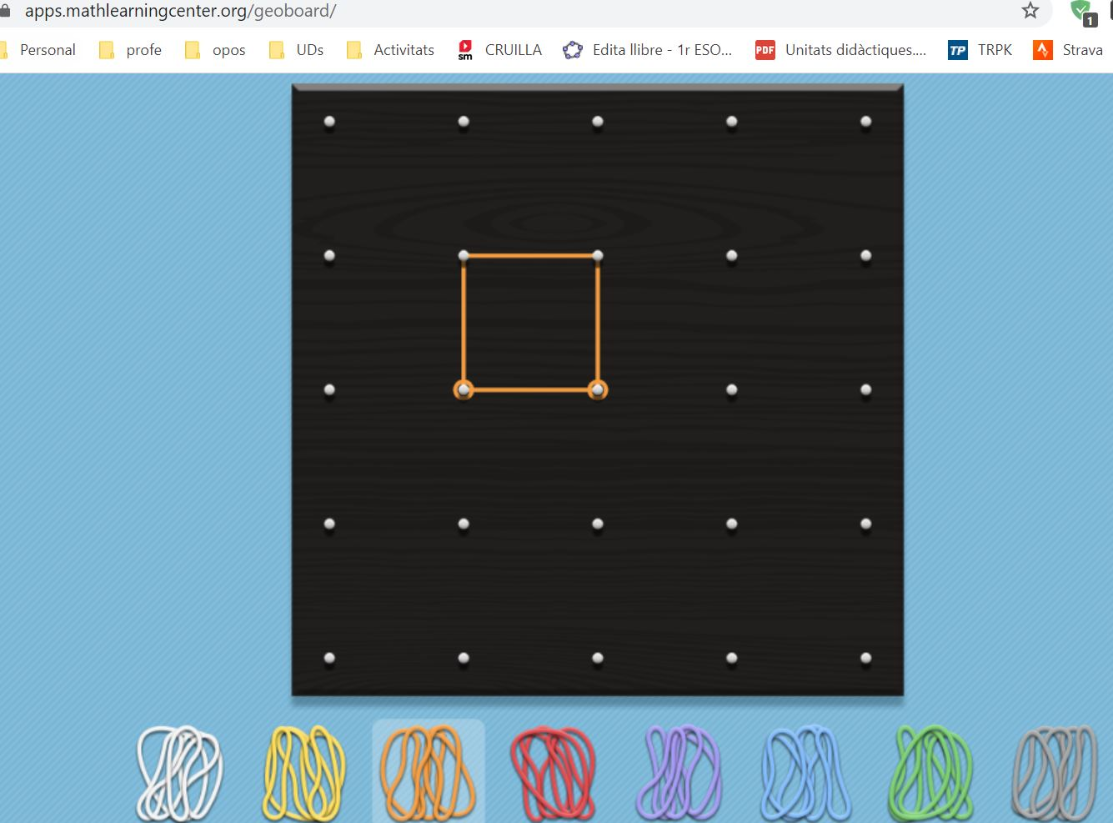The image size is (1113, 823).
Task: Bookmark this page with the star icon
Action: (x=1030, y=11)
